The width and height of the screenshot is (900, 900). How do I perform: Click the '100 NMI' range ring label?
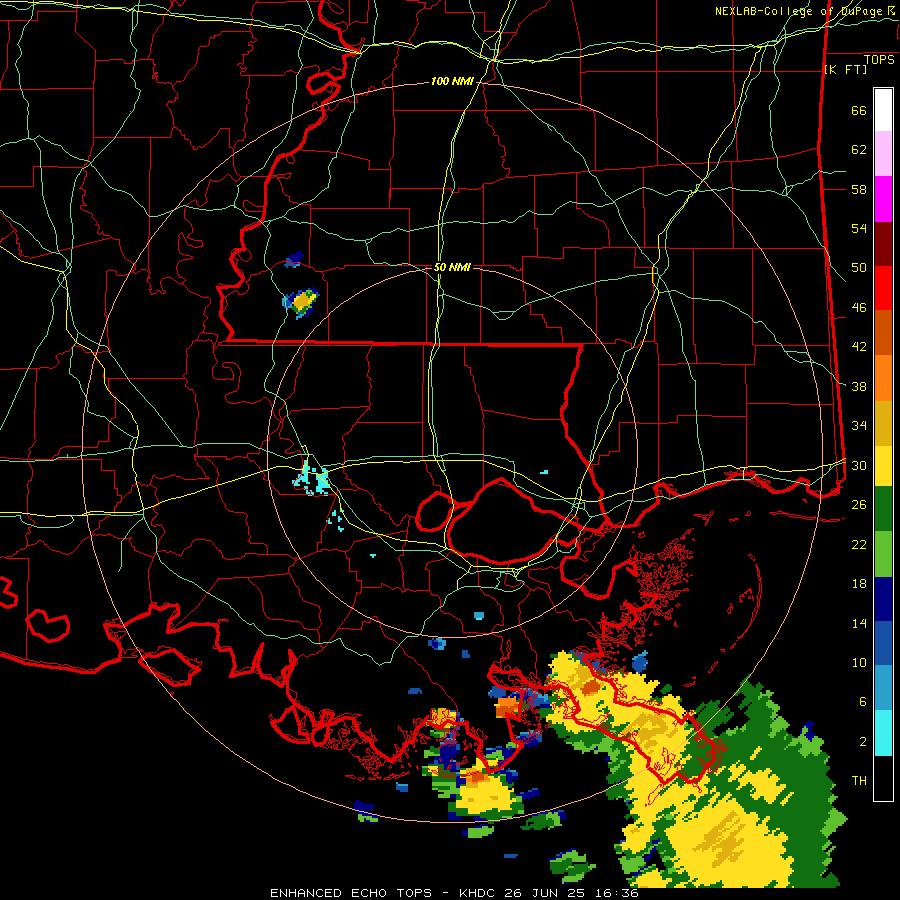pyautogui.click(x=452, y=82)
